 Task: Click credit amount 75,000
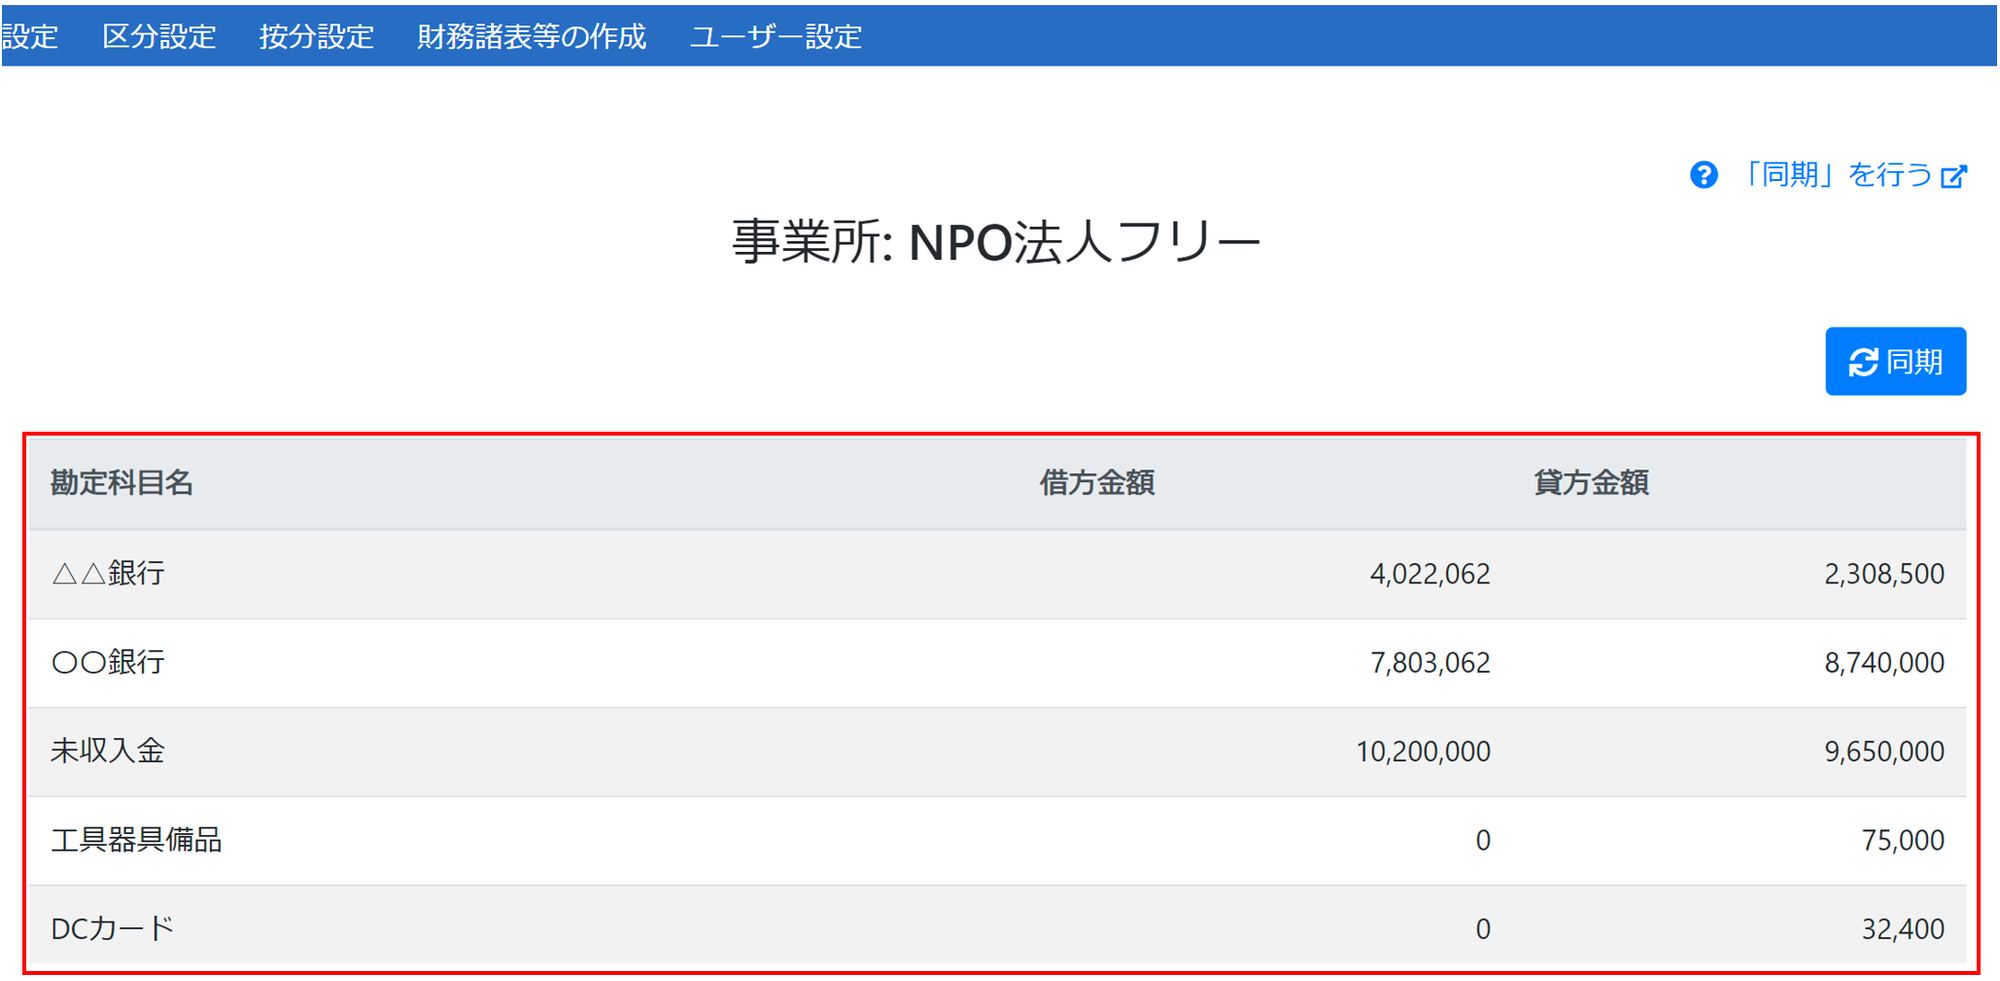(x=1903, y=841)
